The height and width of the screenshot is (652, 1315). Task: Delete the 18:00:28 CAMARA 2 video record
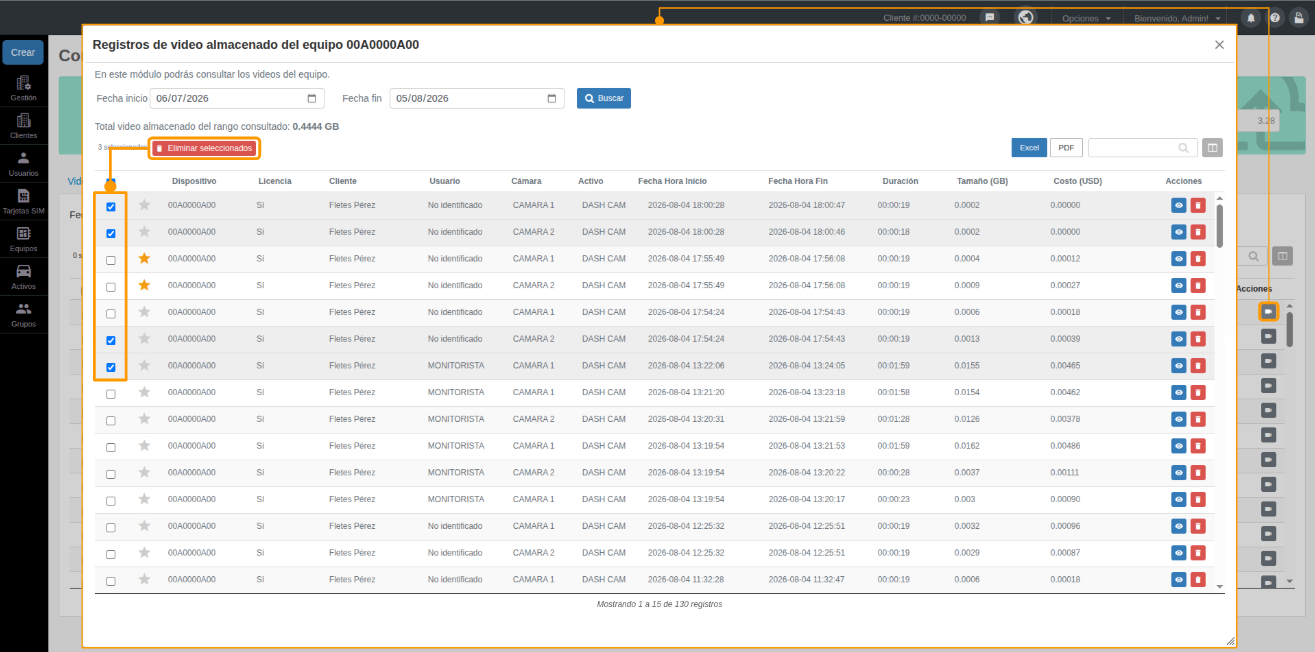coord(1198,232)
